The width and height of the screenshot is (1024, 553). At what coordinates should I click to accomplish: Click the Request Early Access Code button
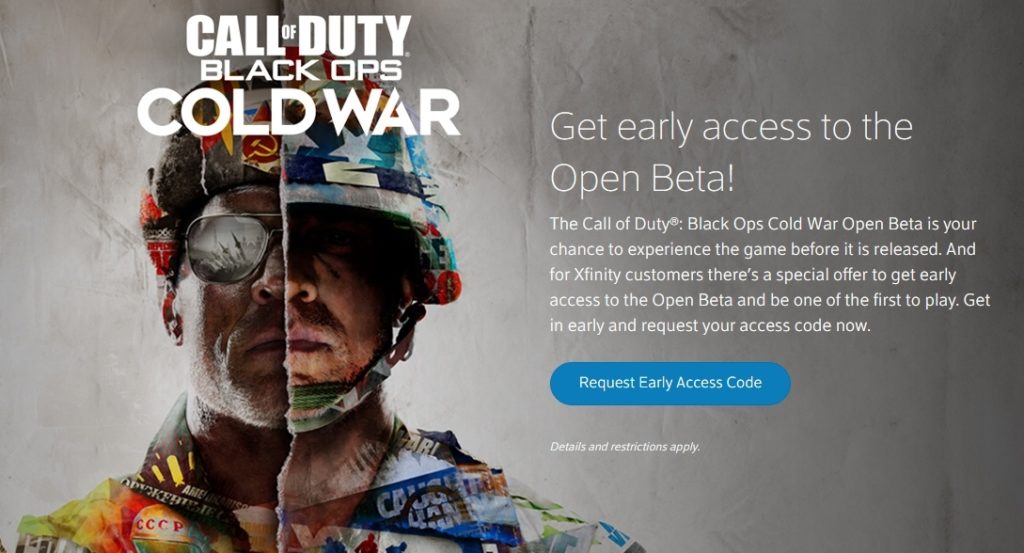pyautogui.click(x=670, y=383)
